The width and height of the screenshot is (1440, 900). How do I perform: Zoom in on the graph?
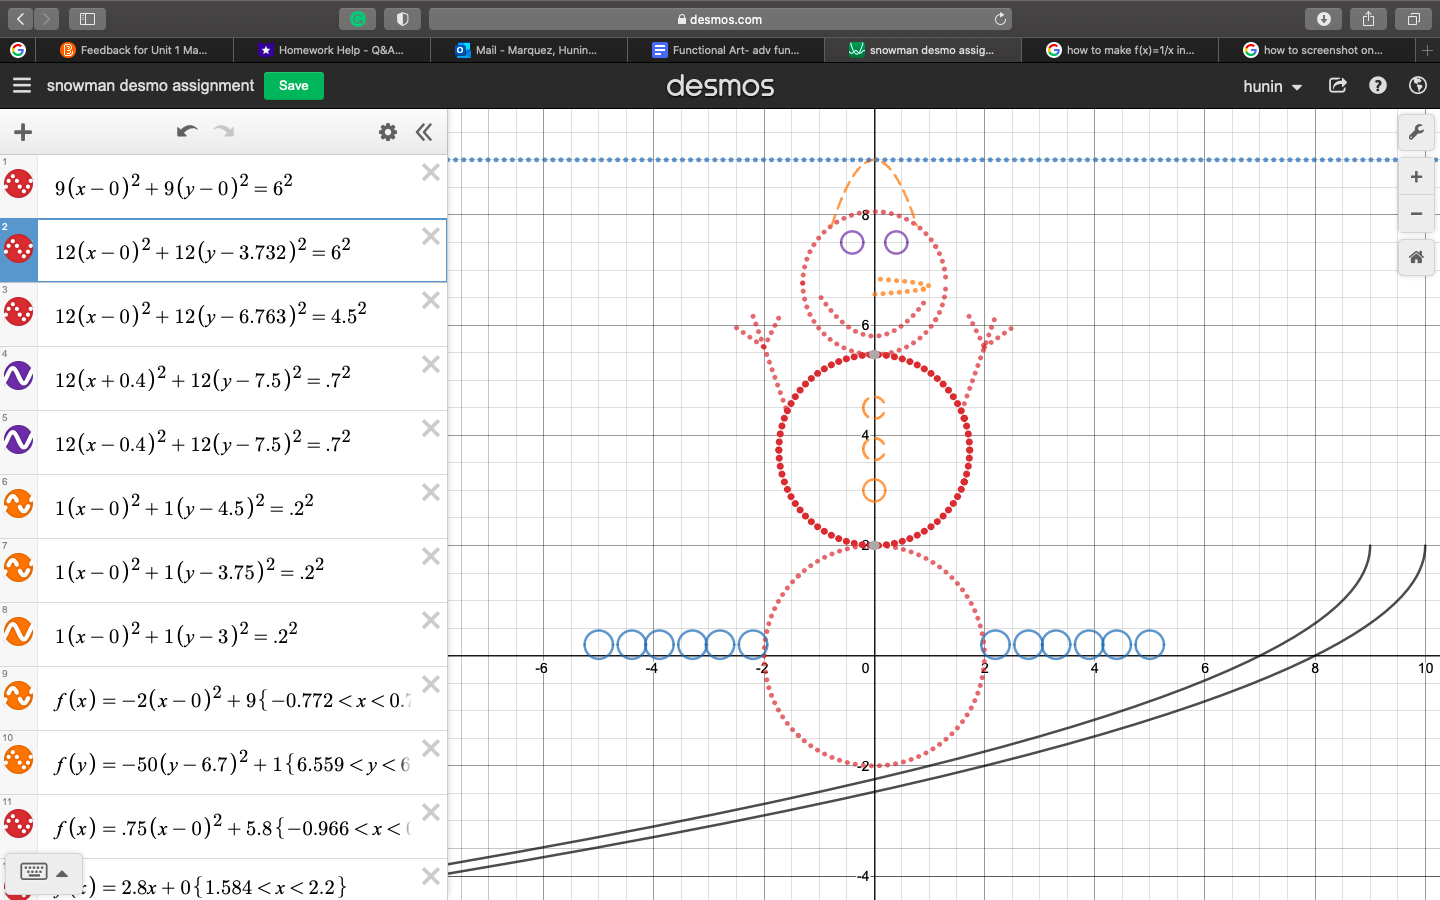click(1416, 177)
